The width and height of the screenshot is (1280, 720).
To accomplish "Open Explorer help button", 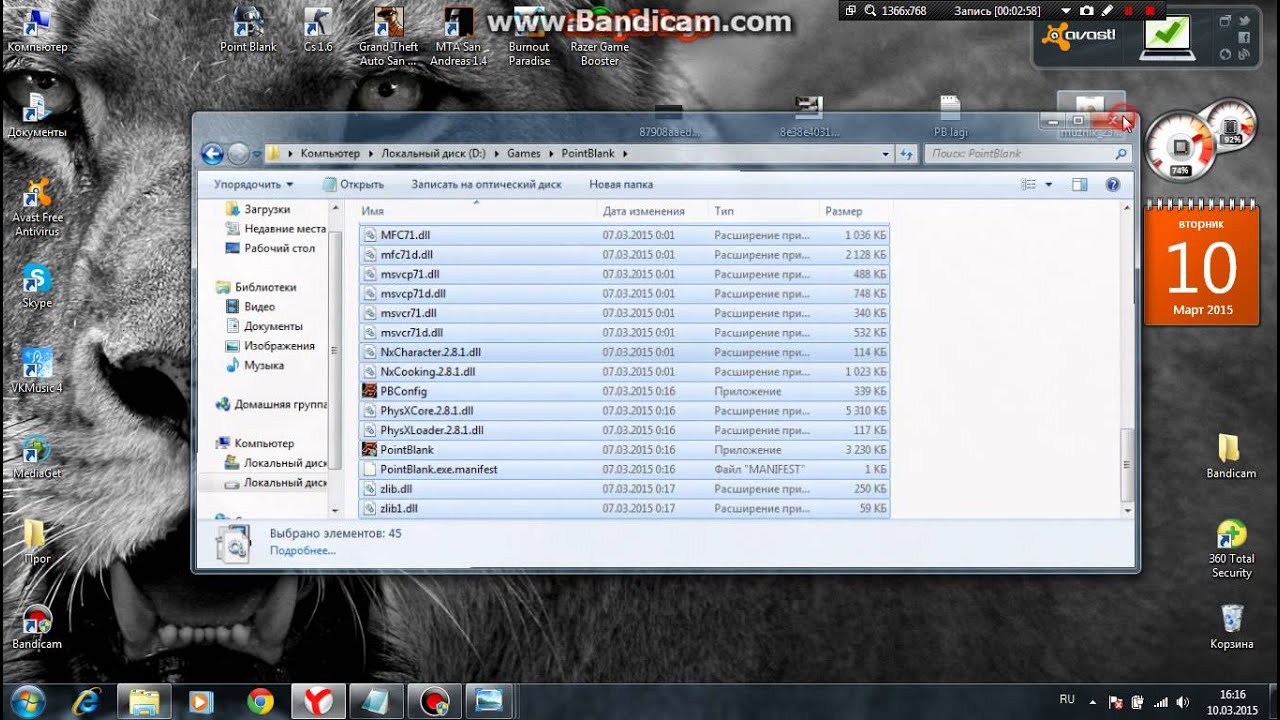I will pos(1112,185).
